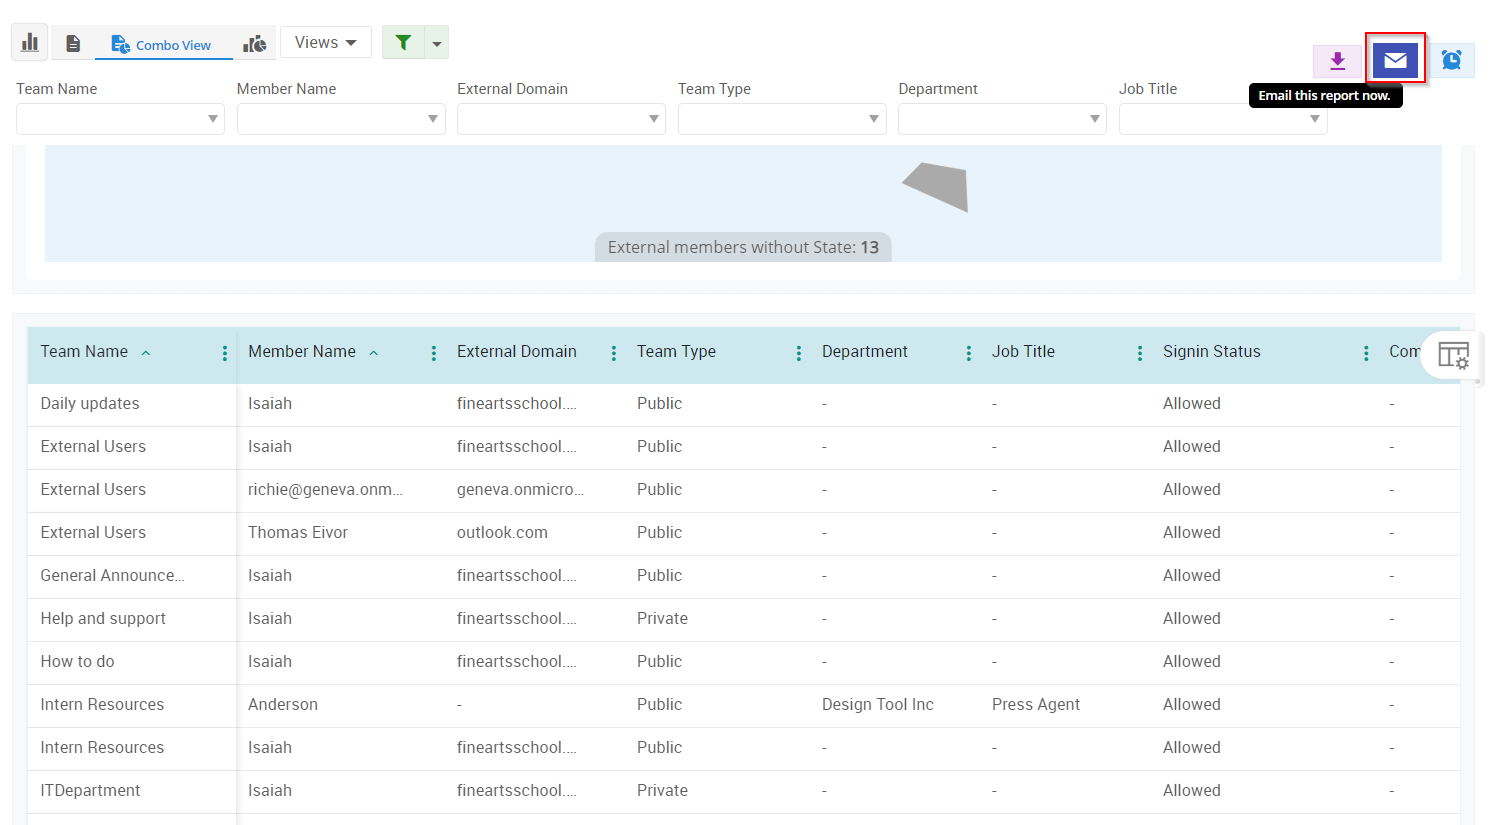
Task: Open column settings table gear icon
Action: click(x=1453, y=355)
